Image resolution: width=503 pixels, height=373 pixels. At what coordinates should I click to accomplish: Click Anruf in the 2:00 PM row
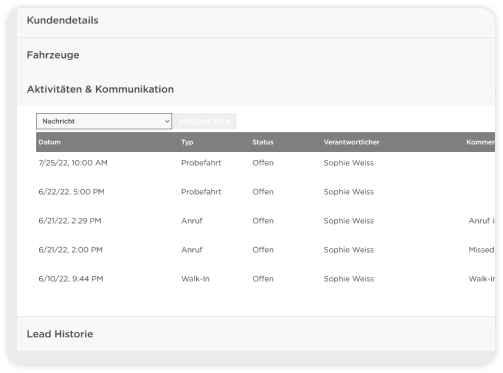[192, 250]
